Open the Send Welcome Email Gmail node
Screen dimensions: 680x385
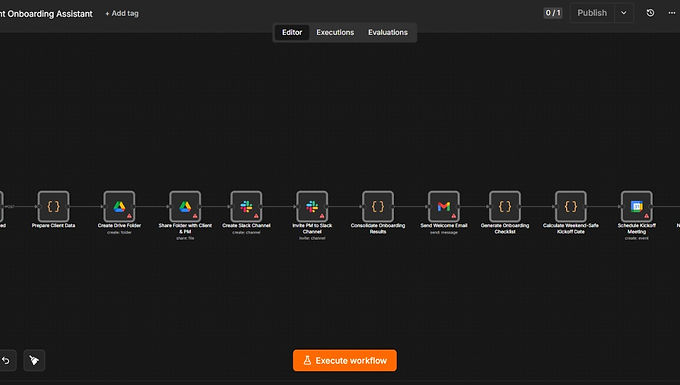click(x=444, y=206)
